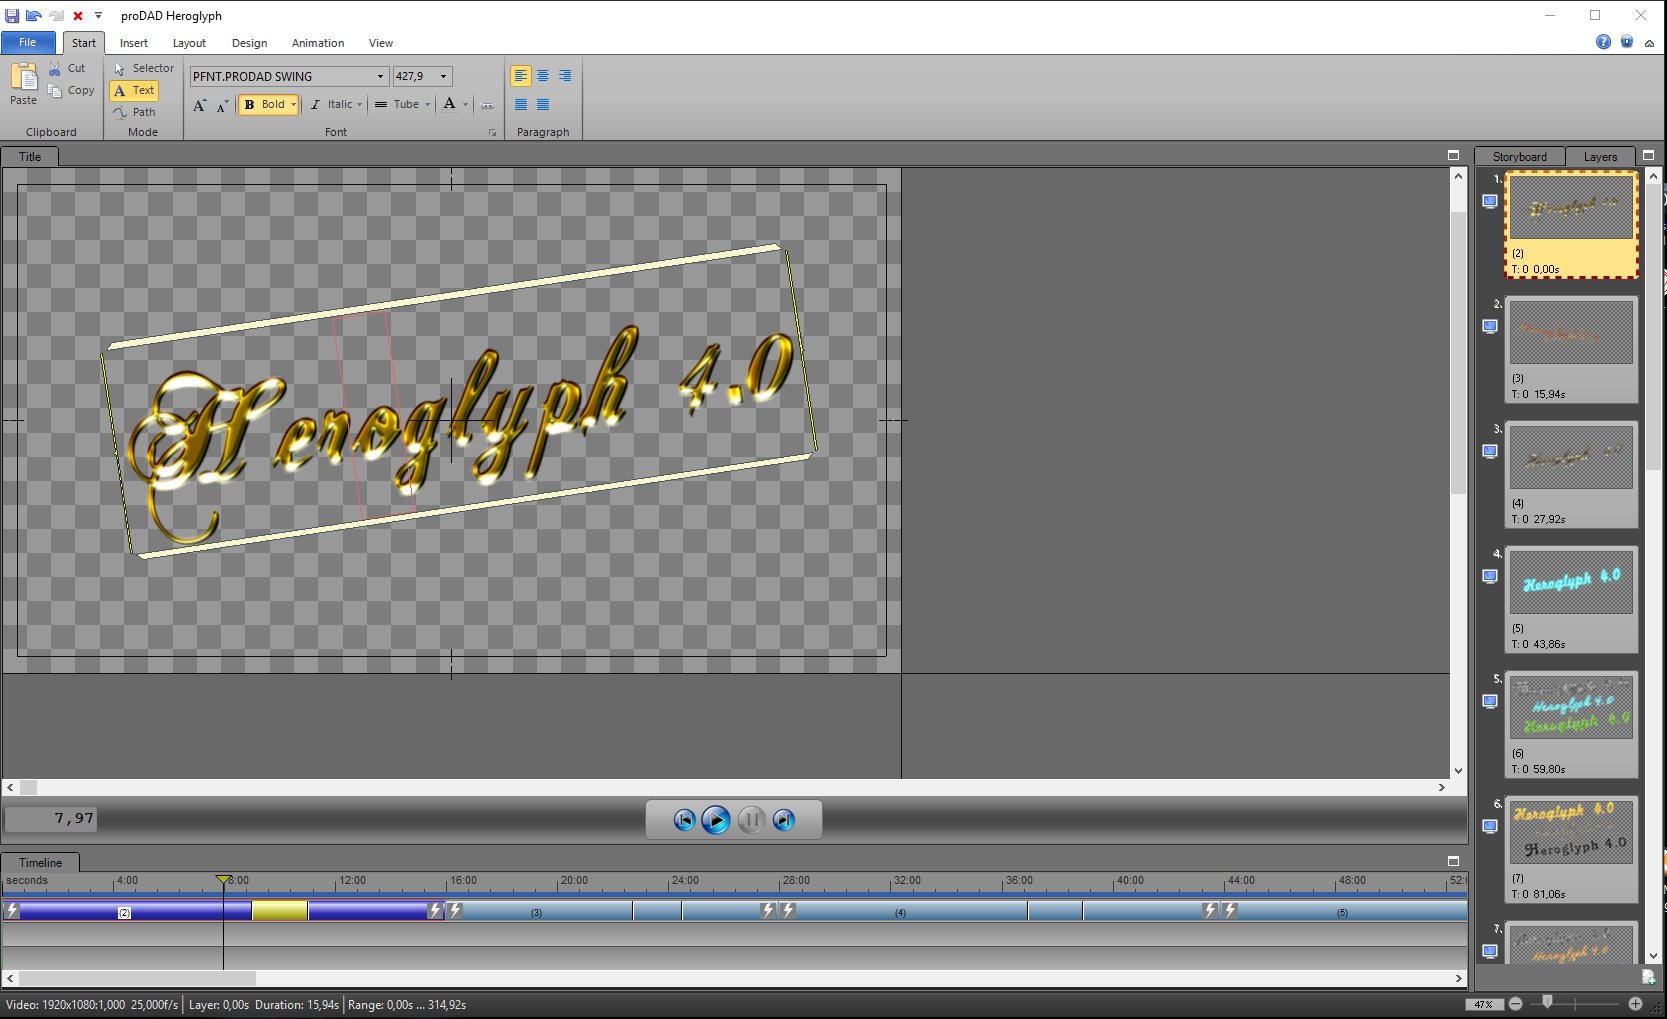Align text right
Image resolution: width=1667 pixels, height=1019 pixels.
(x=565, y=76)
